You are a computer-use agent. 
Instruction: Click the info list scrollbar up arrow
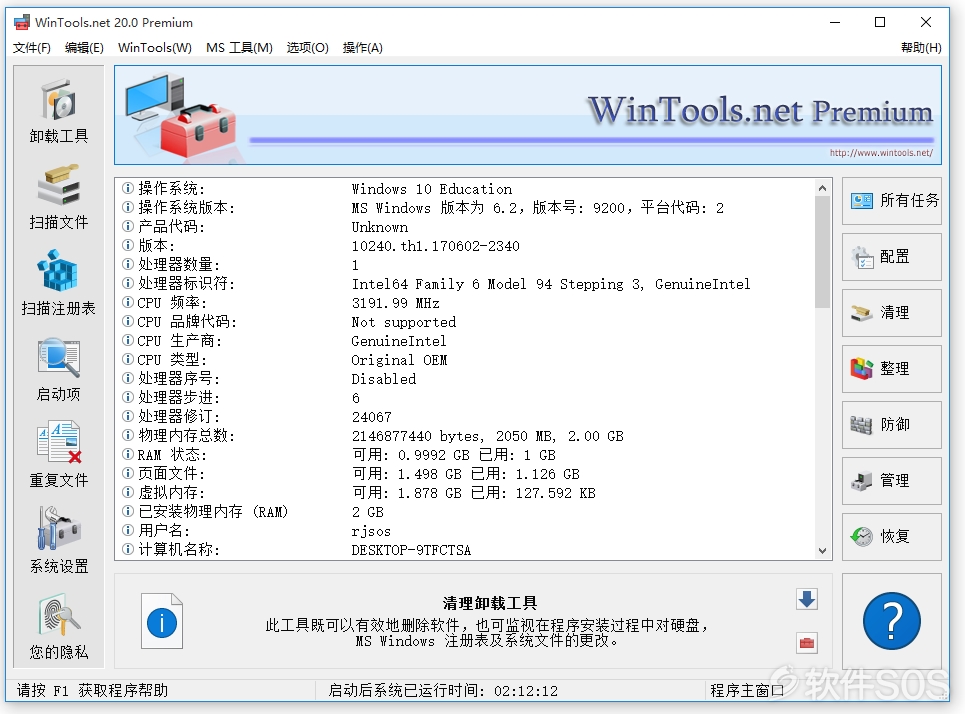pos(822,188)
